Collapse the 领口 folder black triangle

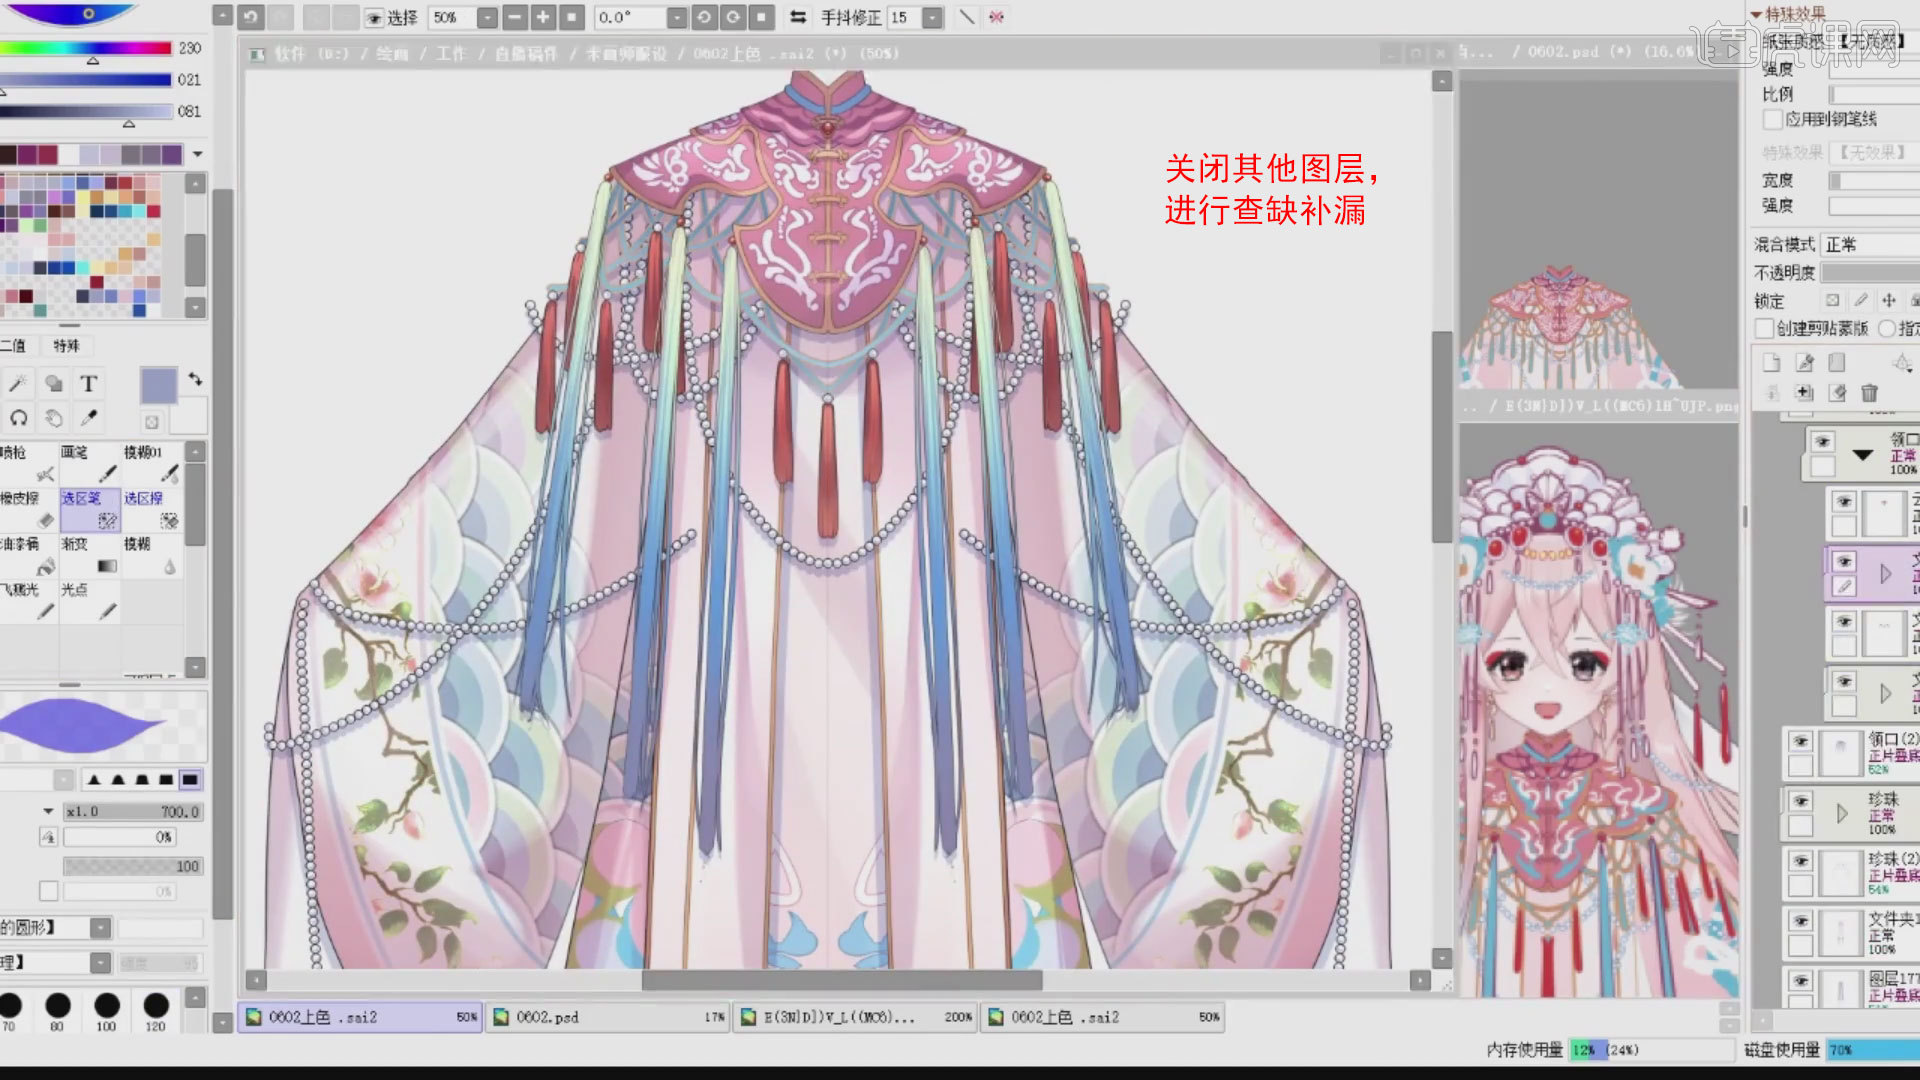tap(1862, 455)
